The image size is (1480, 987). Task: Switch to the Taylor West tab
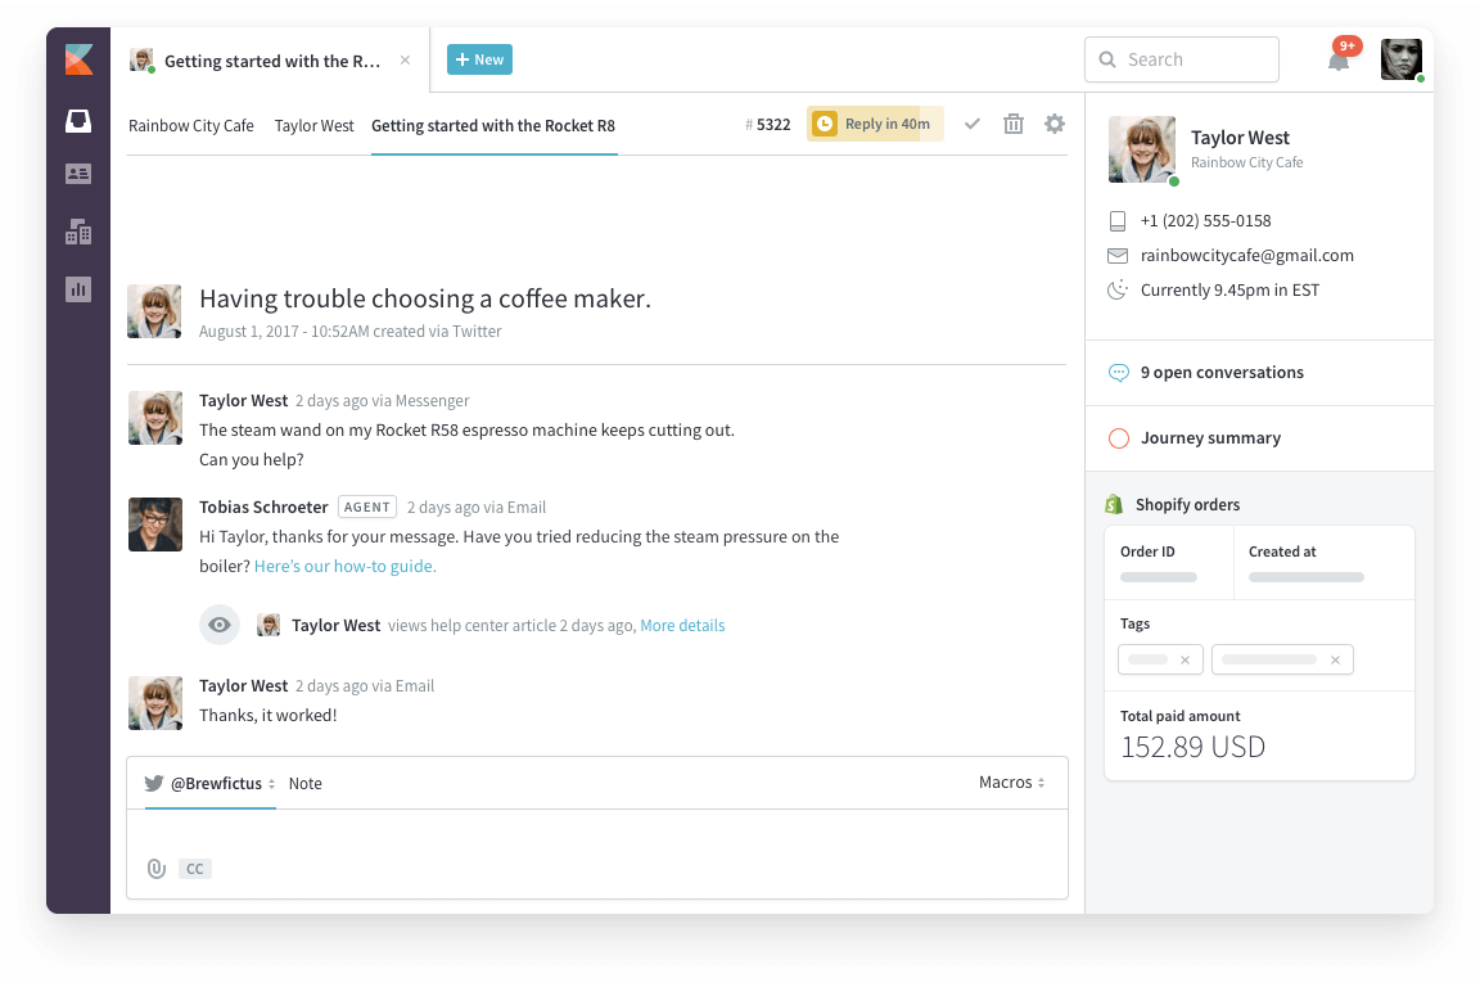point(314,126)
